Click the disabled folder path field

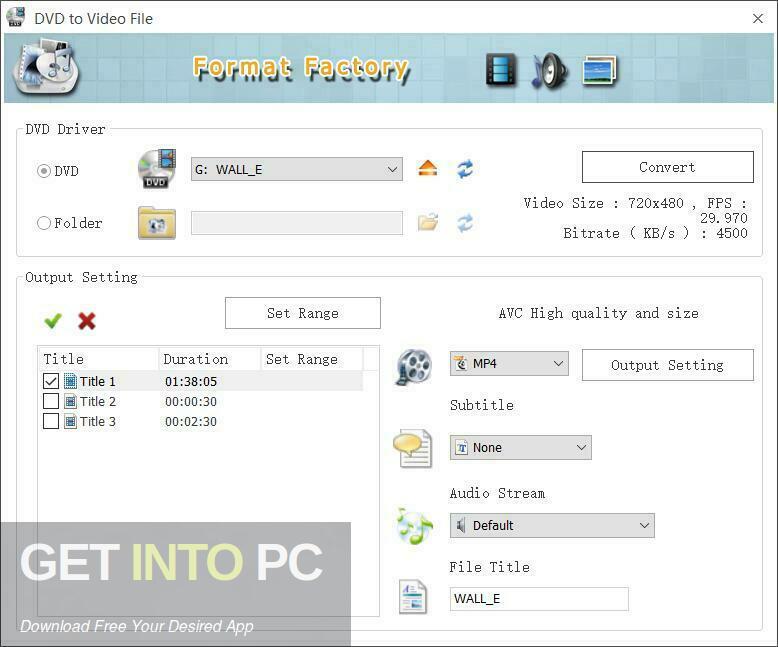click(x=297, y=223)
